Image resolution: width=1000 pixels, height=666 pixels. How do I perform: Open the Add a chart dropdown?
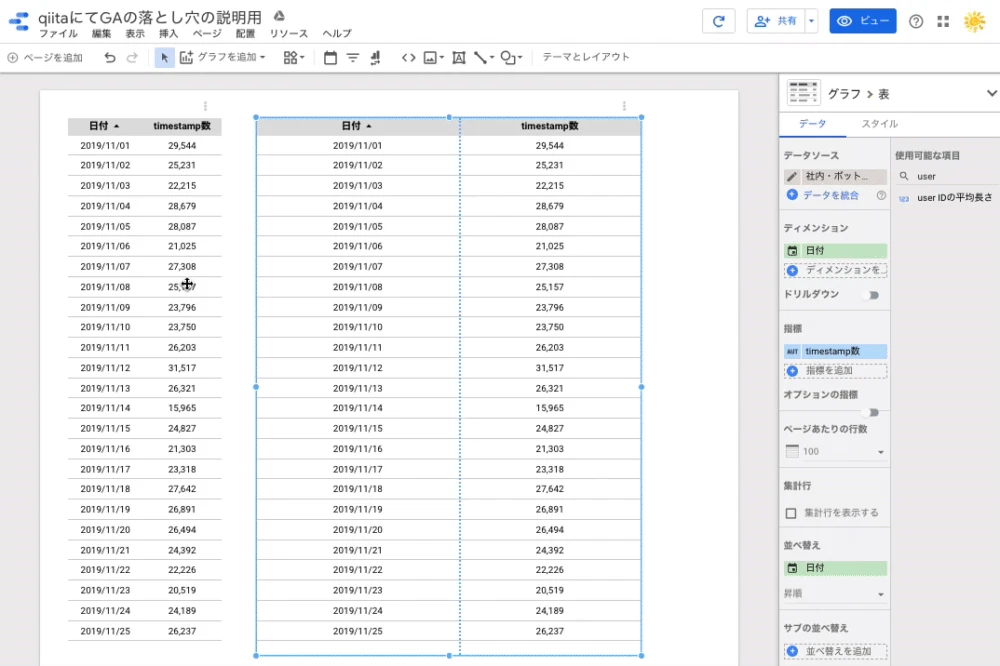pos(222,57)
